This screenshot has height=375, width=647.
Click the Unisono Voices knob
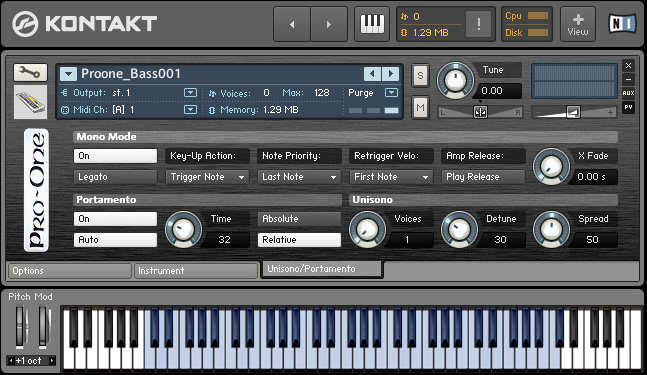(368, 229)
